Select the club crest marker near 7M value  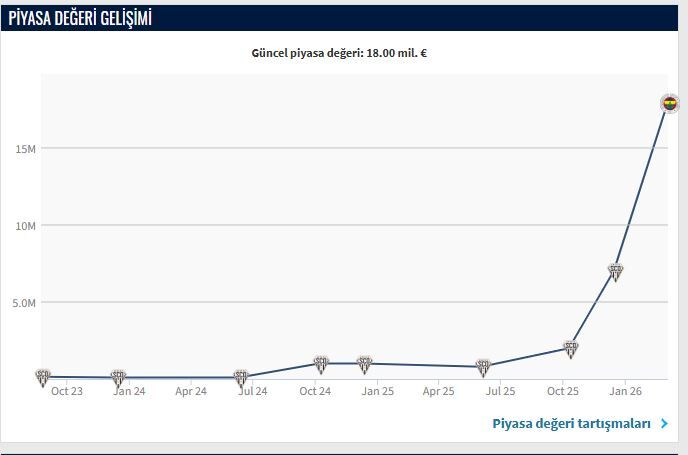pyautogui.click(x=616, y=270)
